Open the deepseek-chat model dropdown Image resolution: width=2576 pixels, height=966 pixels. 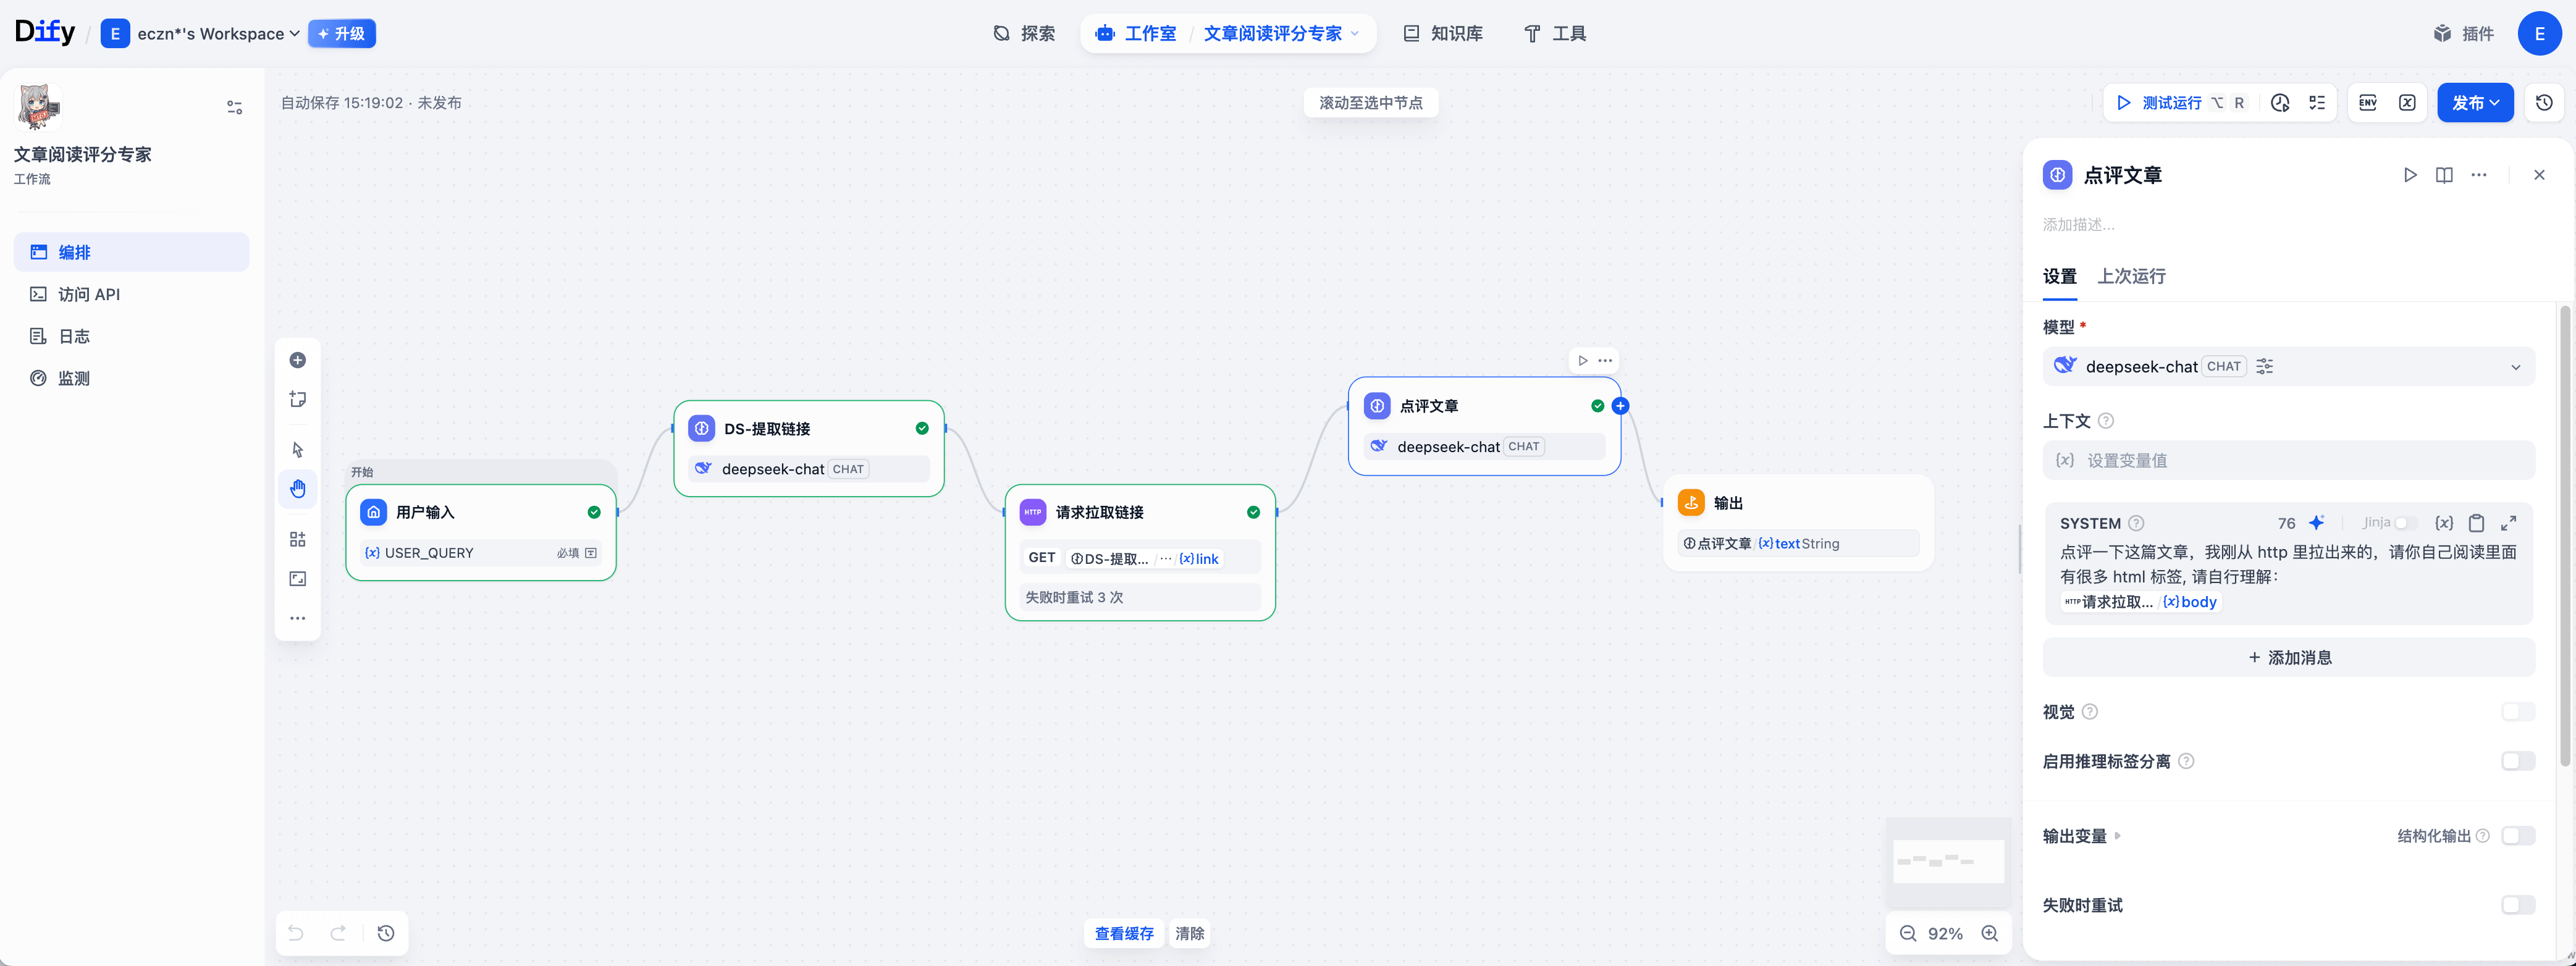[2288, 367]
